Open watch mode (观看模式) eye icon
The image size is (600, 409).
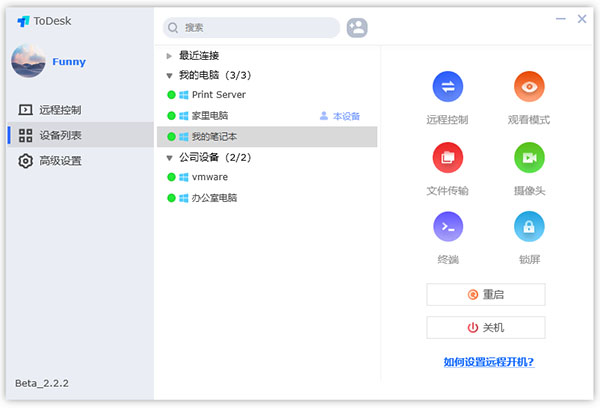coord(529,88)
